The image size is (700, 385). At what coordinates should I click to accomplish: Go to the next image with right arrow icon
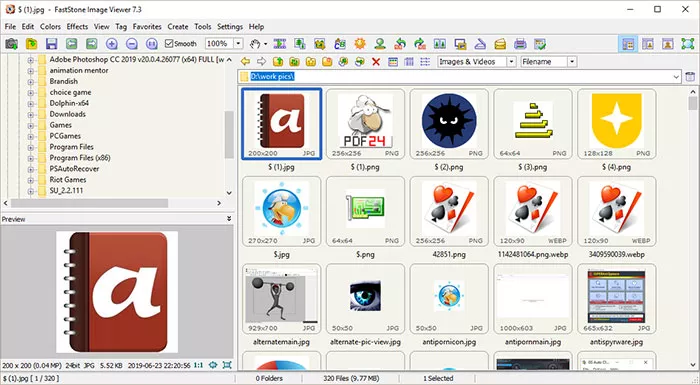pos(92,44)
